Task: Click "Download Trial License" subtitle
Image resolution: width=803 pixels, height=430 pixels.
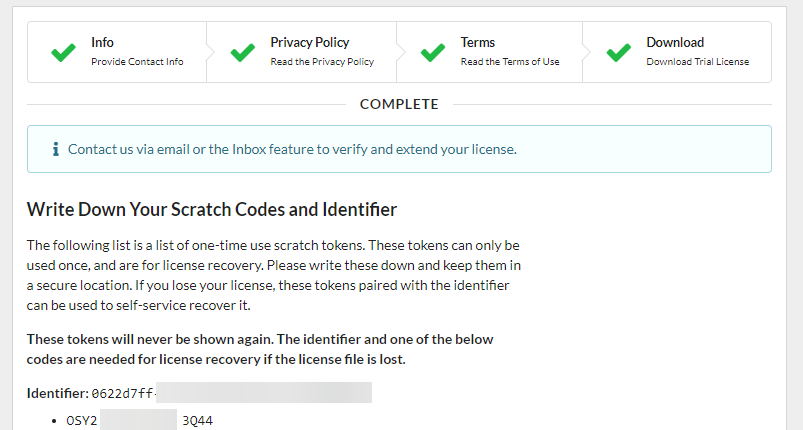Action: click(x=697, y=62)
